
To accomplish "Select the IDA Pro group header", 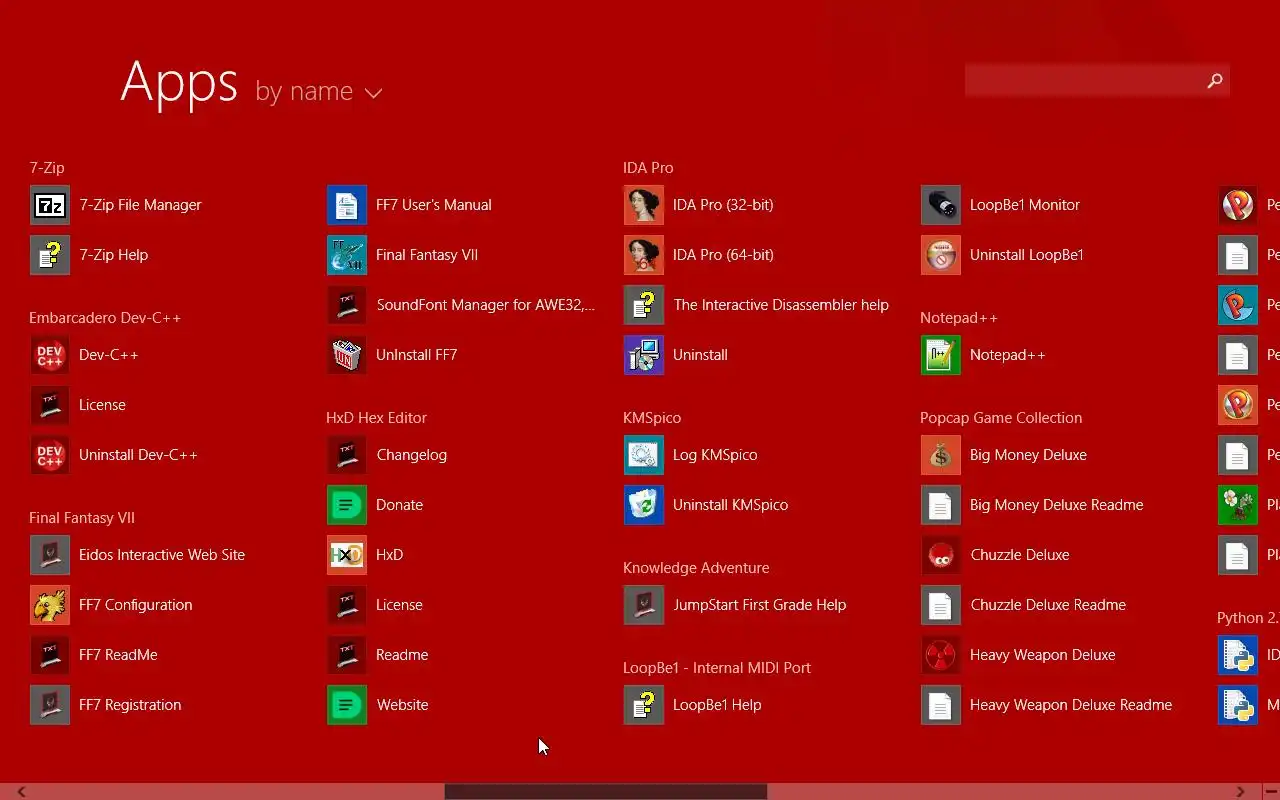I will coord(648,168).
